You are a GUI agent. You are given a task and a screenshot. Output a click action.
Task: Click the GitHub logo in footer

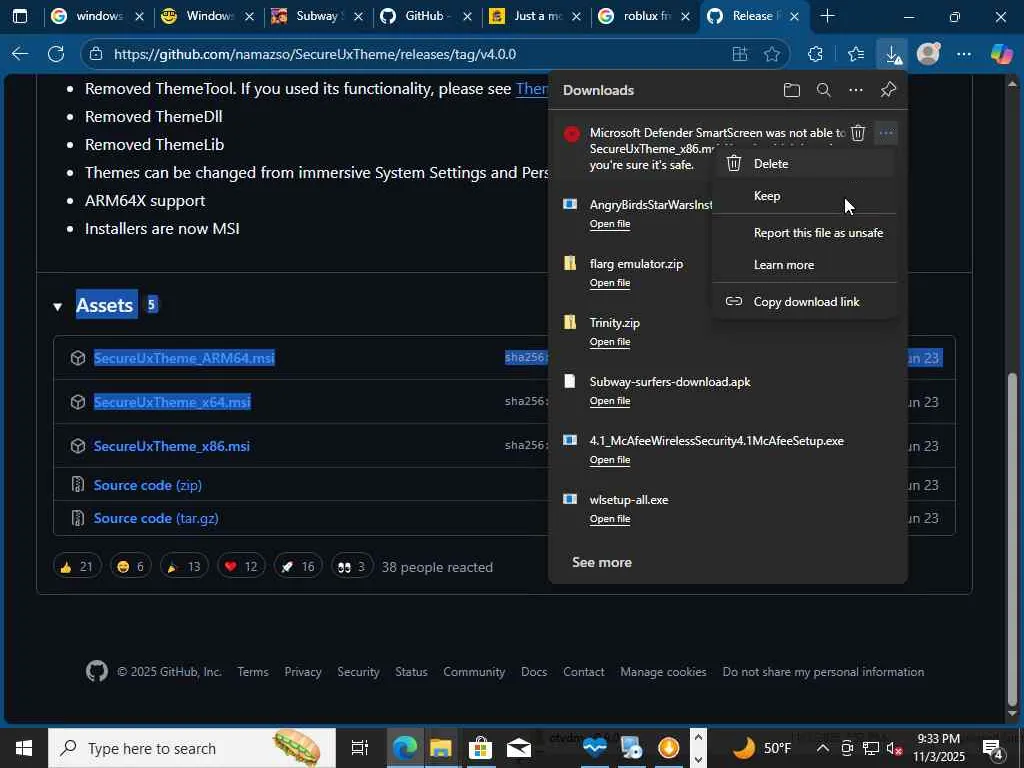(x=97, y=671)
